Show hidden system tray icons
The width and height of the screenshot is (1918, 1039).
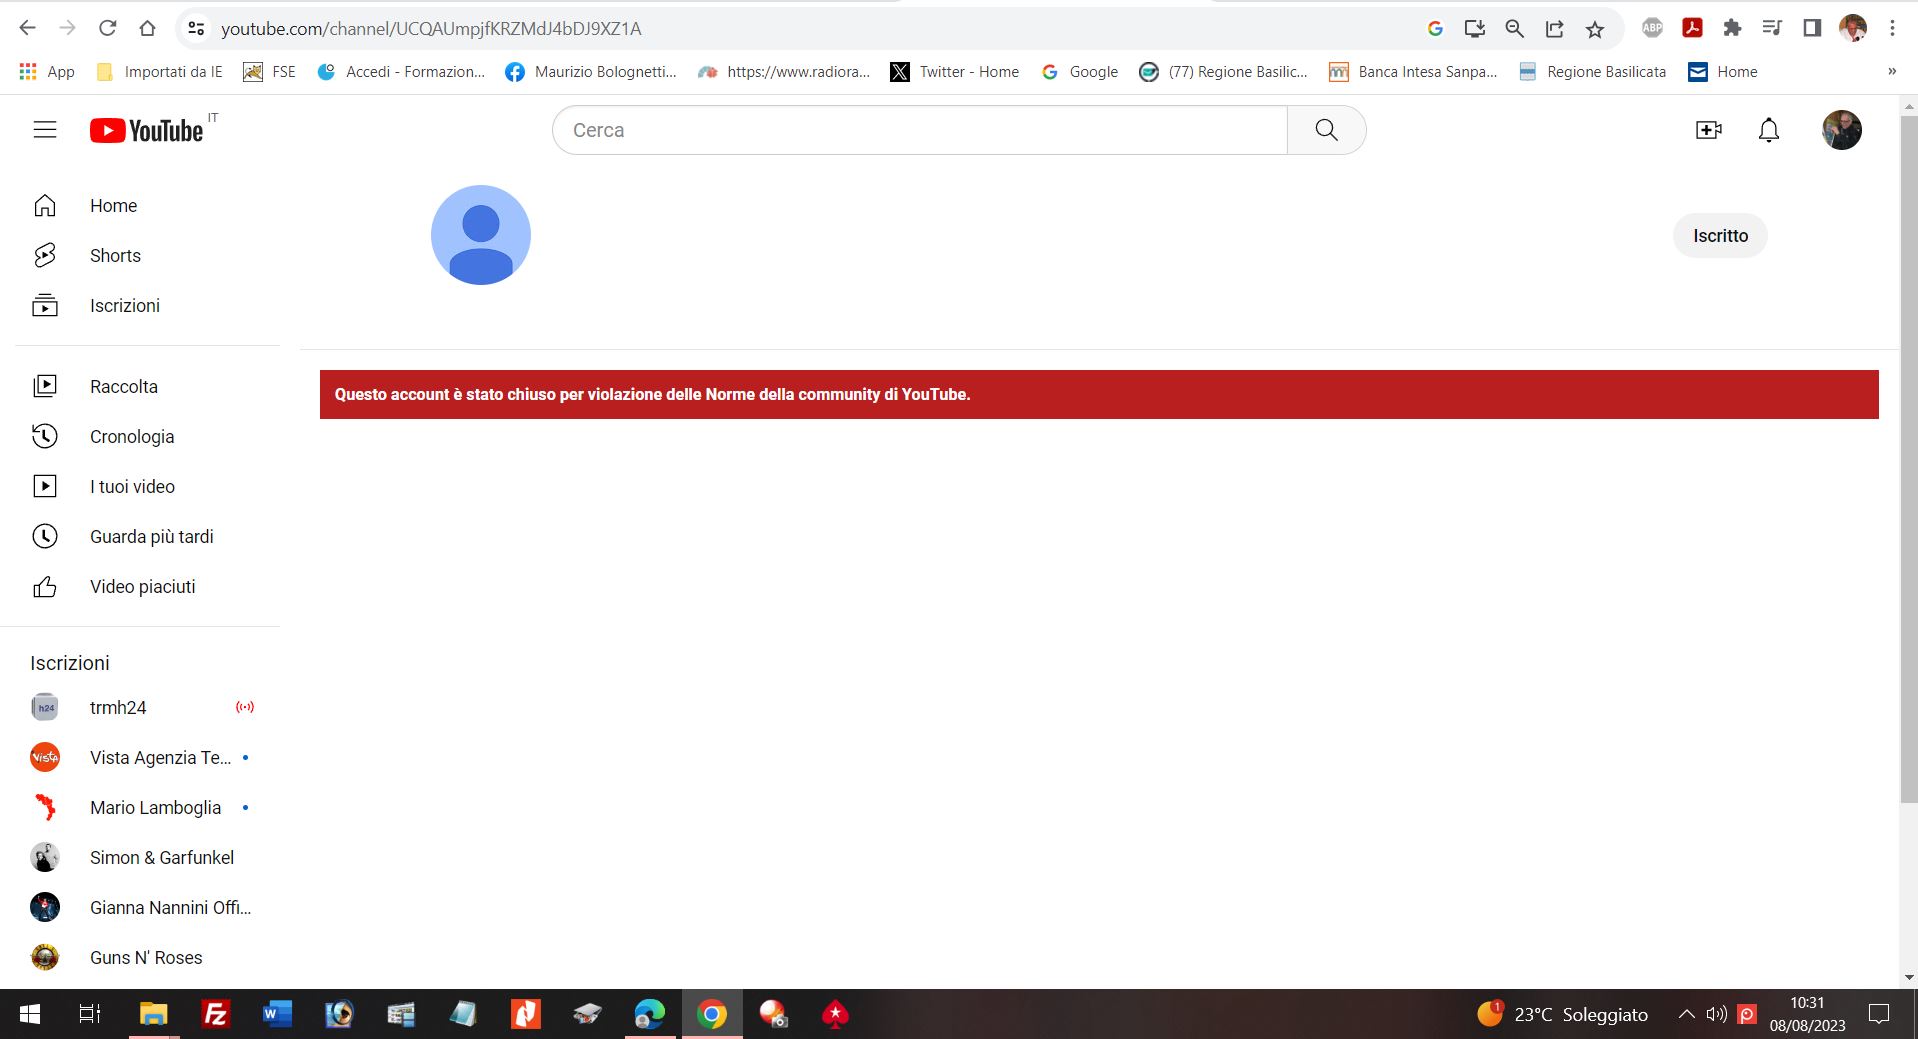click(1686, 1014)
